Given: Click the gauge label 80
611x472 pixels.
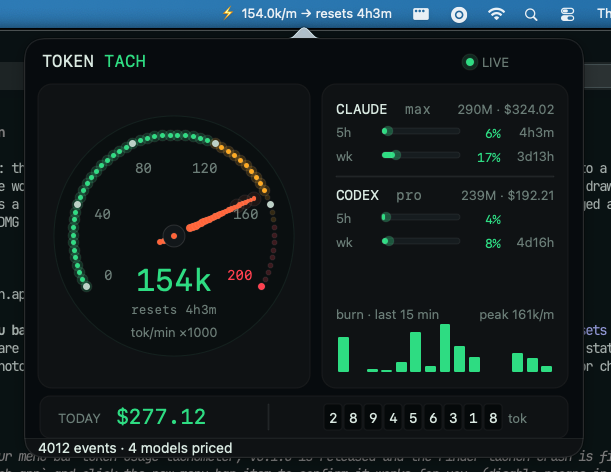Looking at the screenshot, I should [143, 168].
